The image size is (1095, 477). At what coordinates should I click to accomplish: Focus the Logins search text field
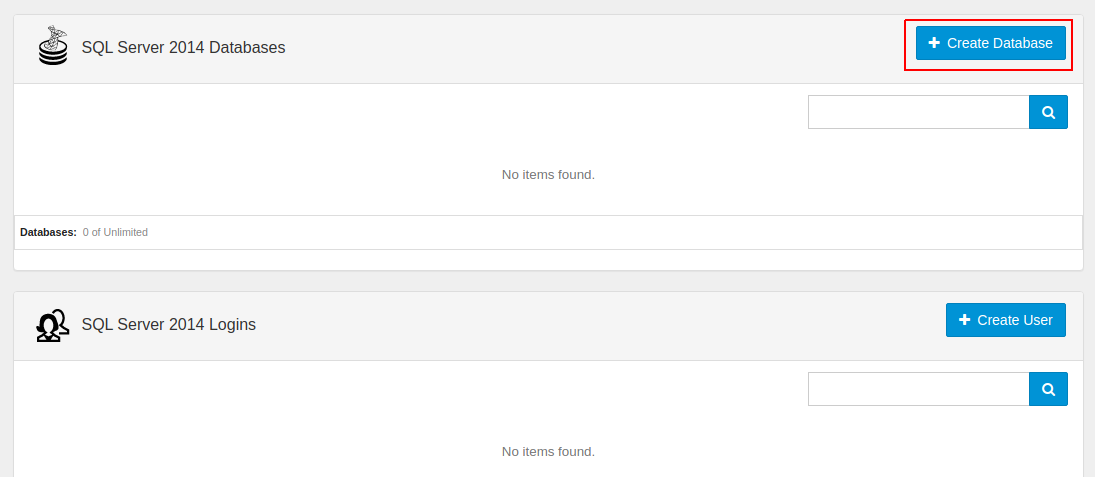918,389
